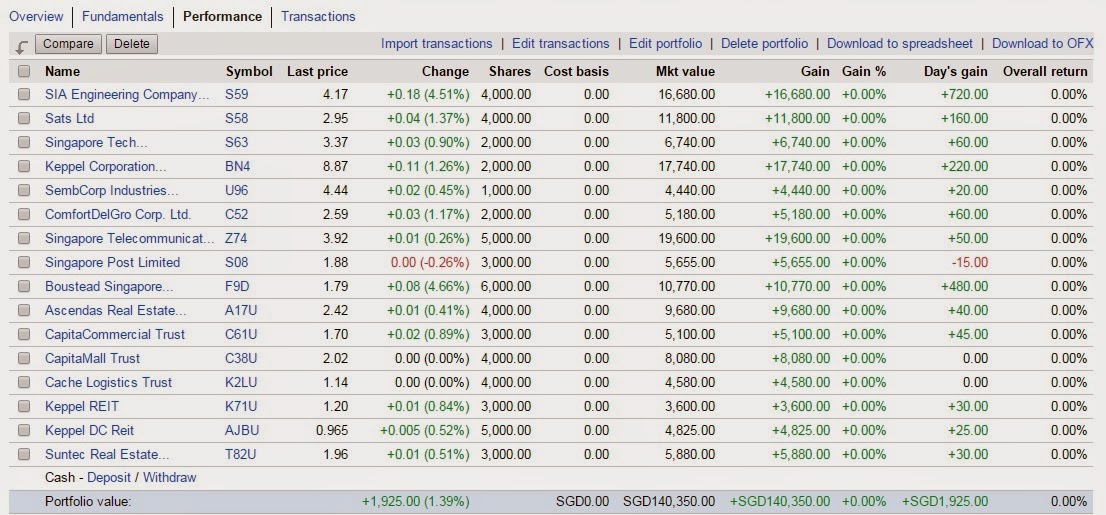1106x515 pixels.
Task: Click Delete portfolio link
Action: [x=765, y=44]
